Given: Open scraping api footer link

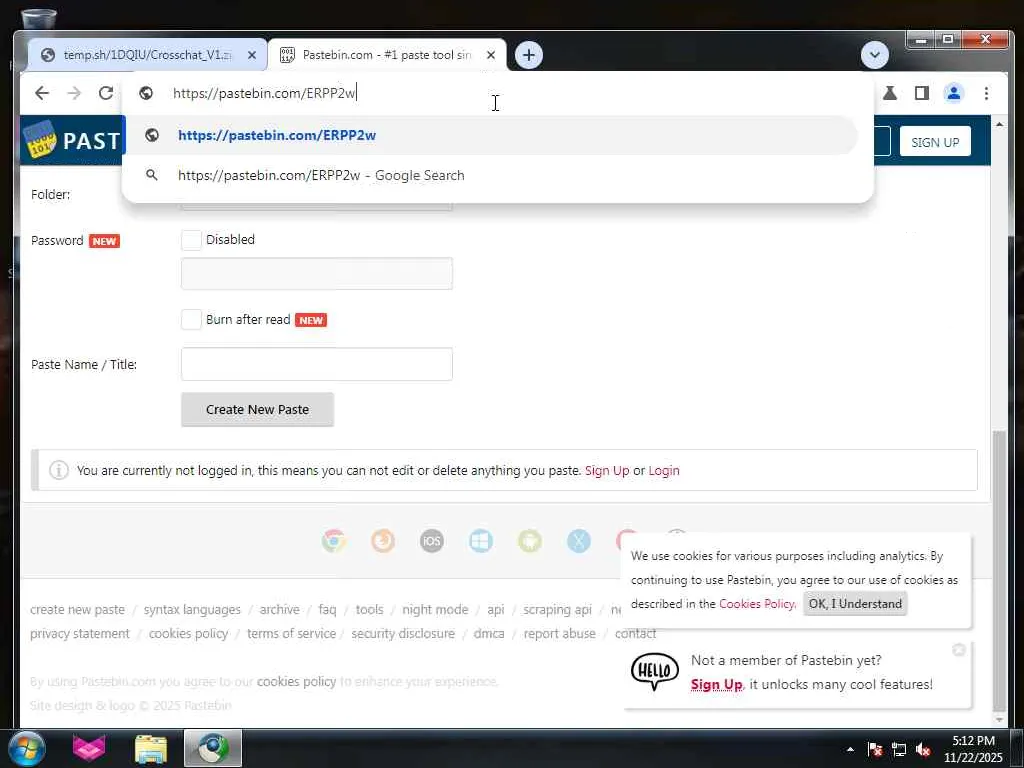Looking at the screenshot, I should click(x=557, y=609).
